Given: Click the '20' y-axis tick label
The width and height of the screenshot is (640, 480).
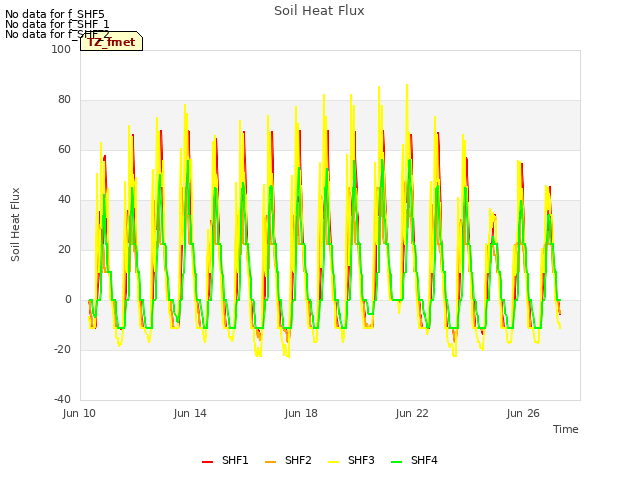Looking at the screenshot, I should [x=64, y=249].
